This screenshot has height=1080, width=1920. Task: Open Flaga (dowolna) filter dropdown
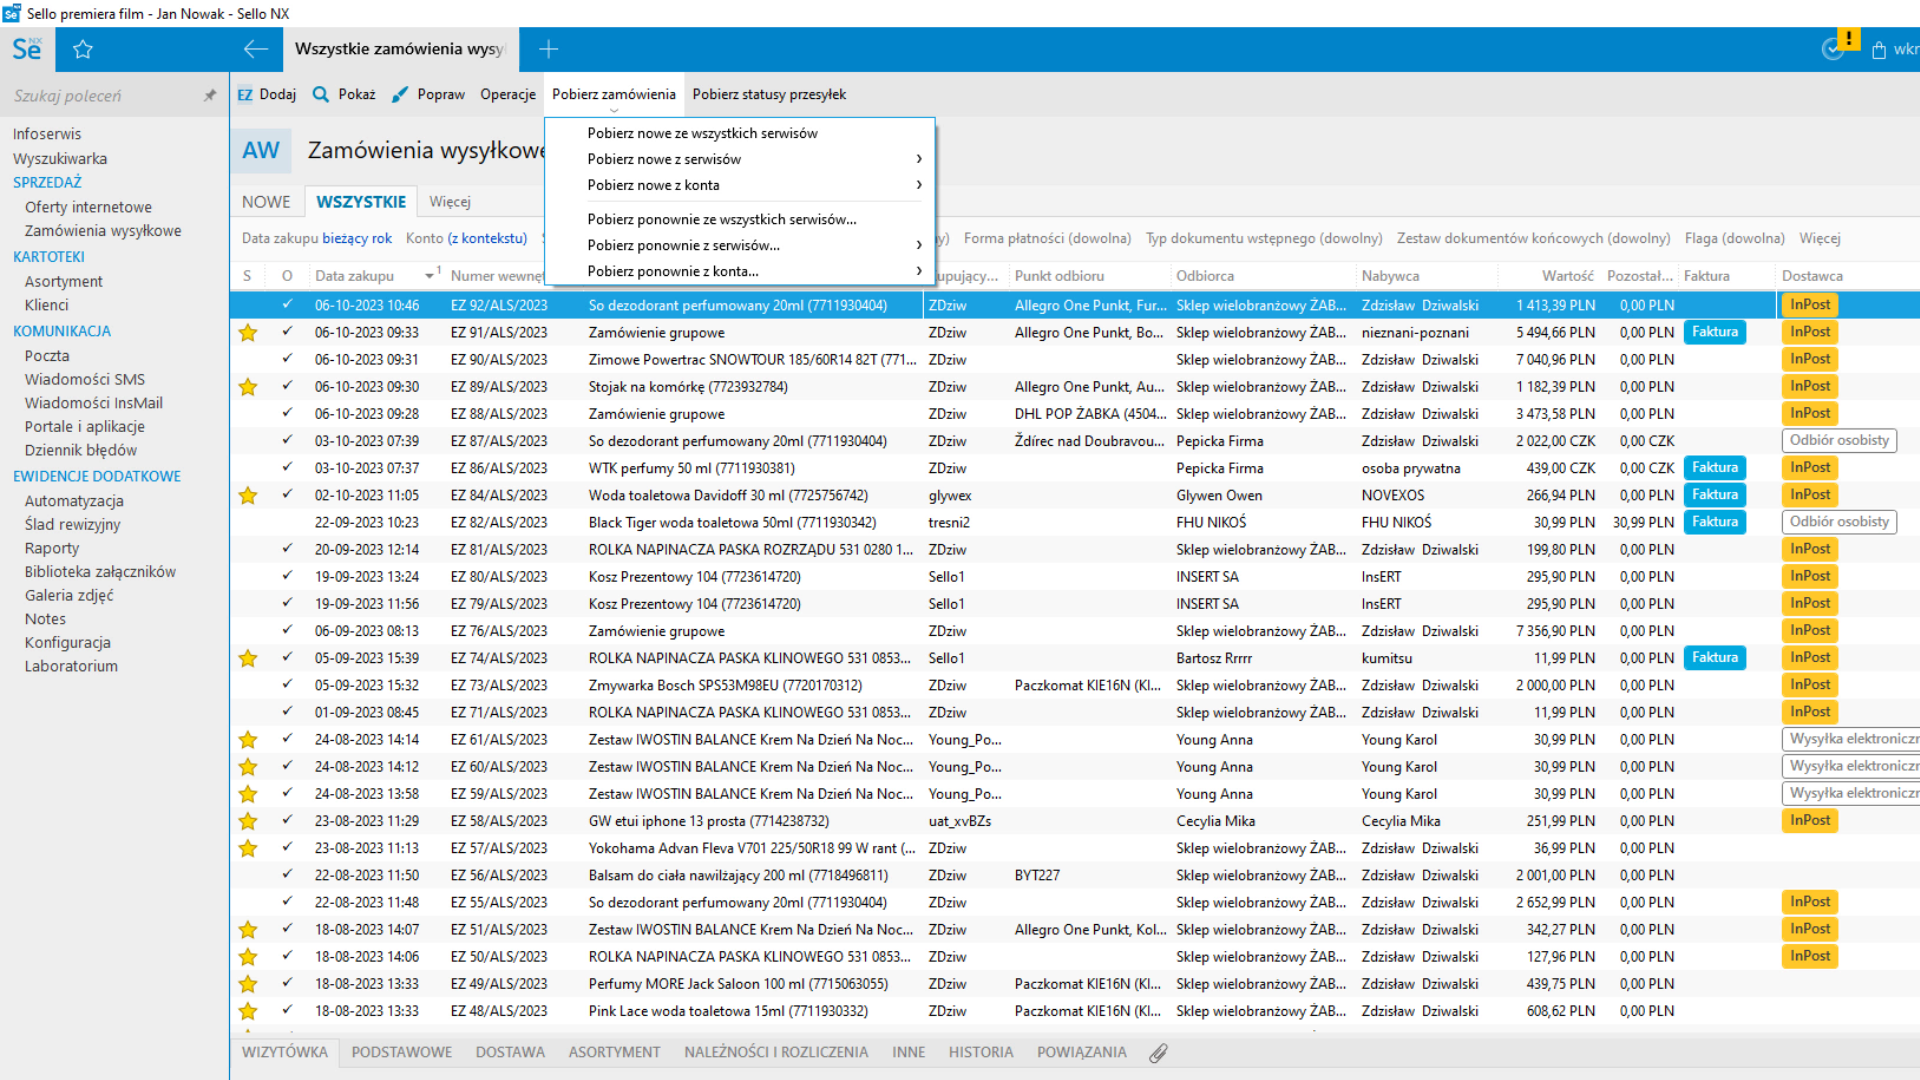coord(1734,238)
